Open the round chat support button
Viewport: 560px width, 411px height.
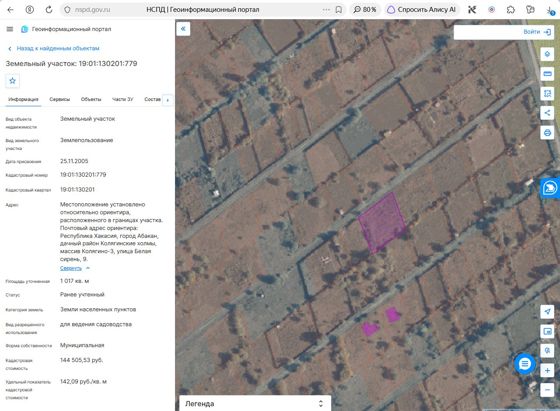click(525, 364)
